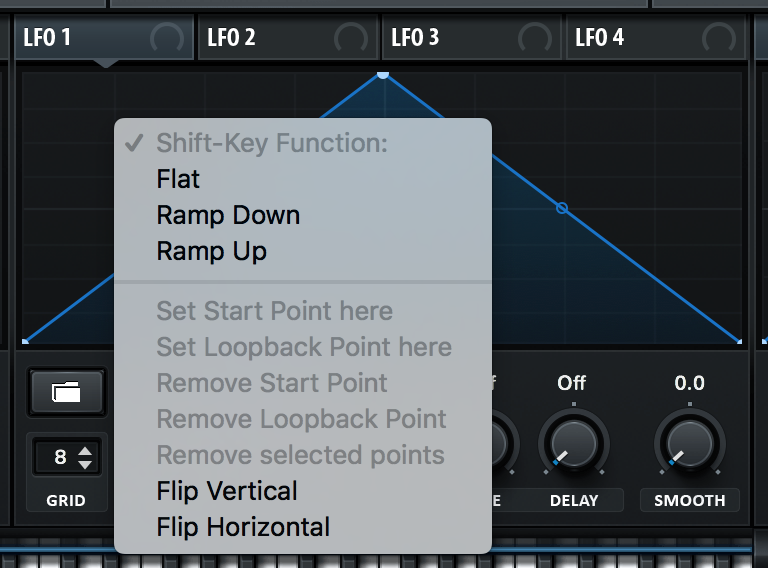Screen dimensions: 768x568
Task: Click the curve midpoint handle on falling slope
Action: click(561, 208)
